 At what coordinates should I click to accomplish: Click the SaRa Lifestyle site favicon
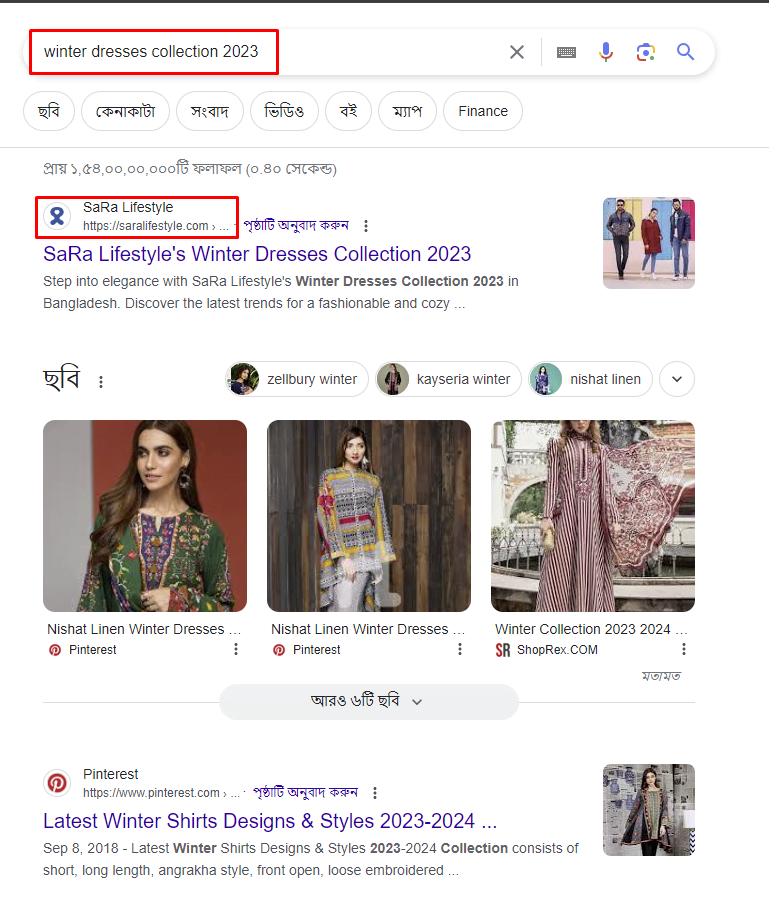[57, 216]
